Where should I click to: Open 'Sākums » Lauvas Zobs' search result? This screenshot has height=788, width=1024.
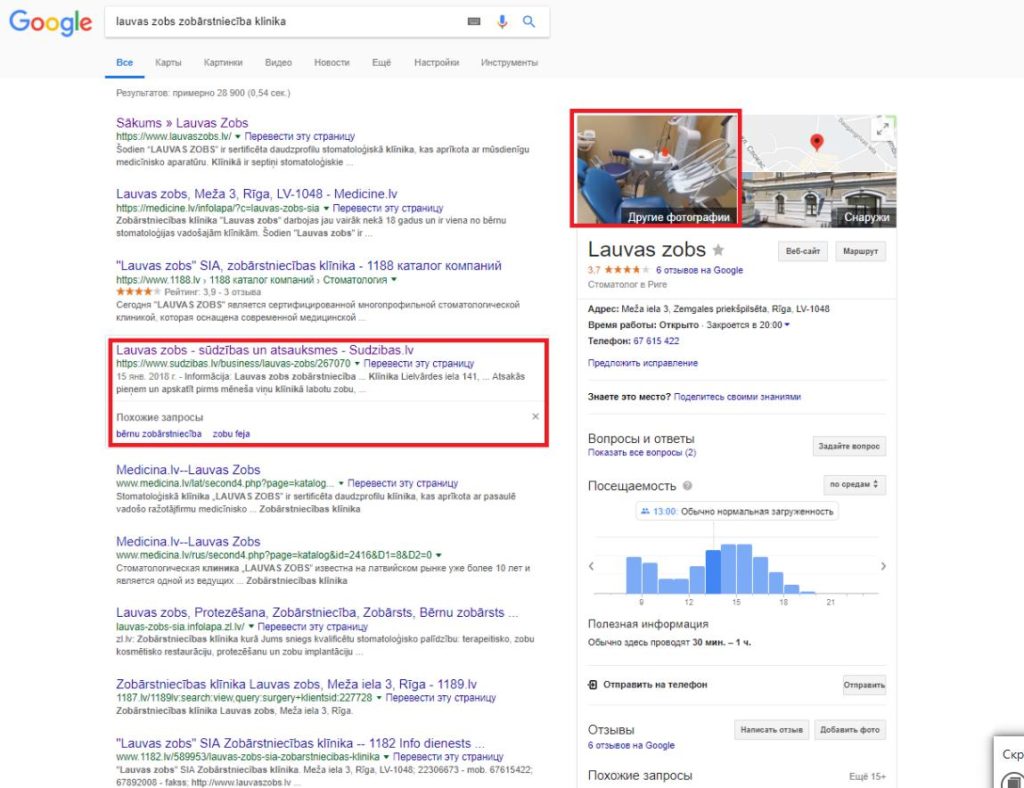point(182,123)
